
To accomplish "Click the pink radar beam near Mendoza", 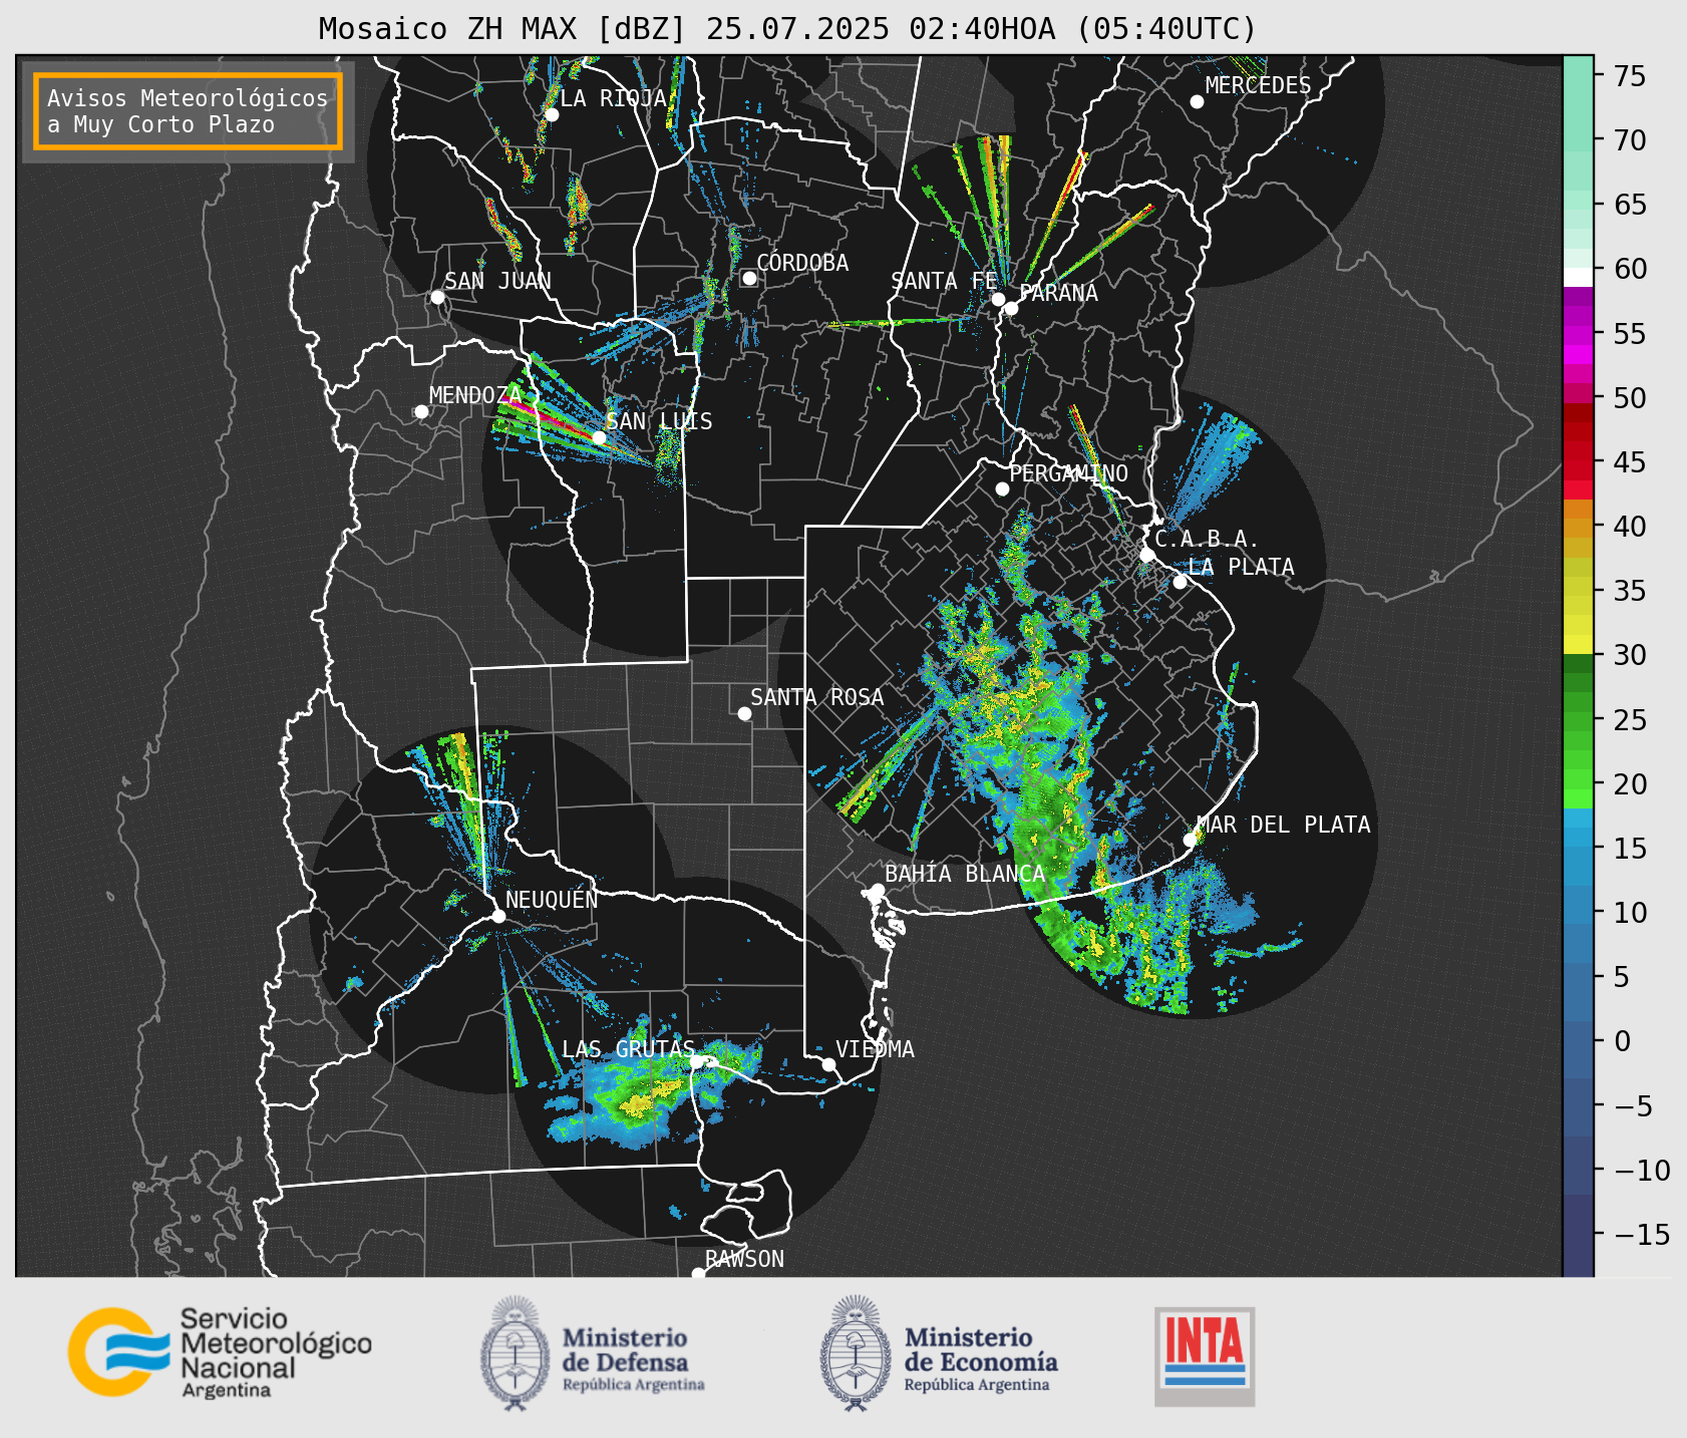I will pyautogui.click(x=545, y=416).
